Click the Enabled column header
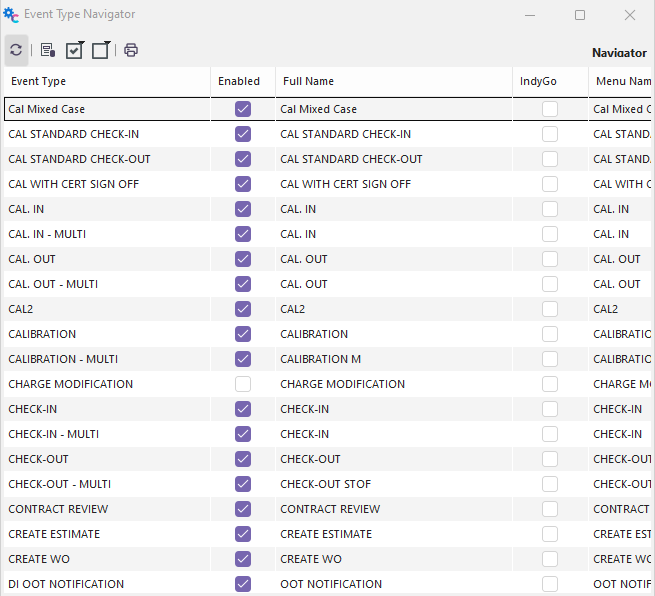This screenshot has width=655, height=596. coord(238,81)
